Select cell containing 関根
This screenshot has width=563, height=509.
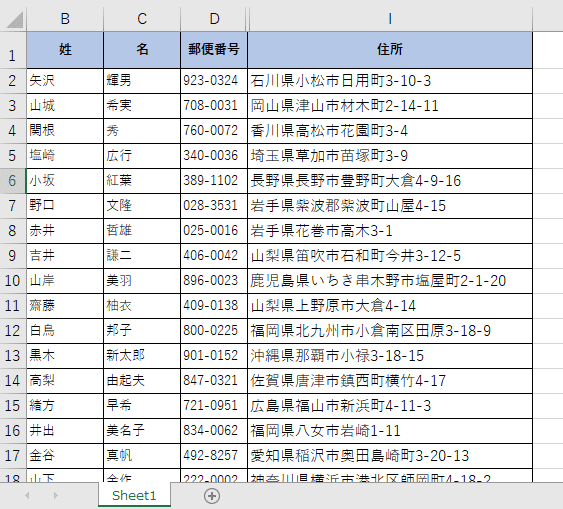point(65,131)
